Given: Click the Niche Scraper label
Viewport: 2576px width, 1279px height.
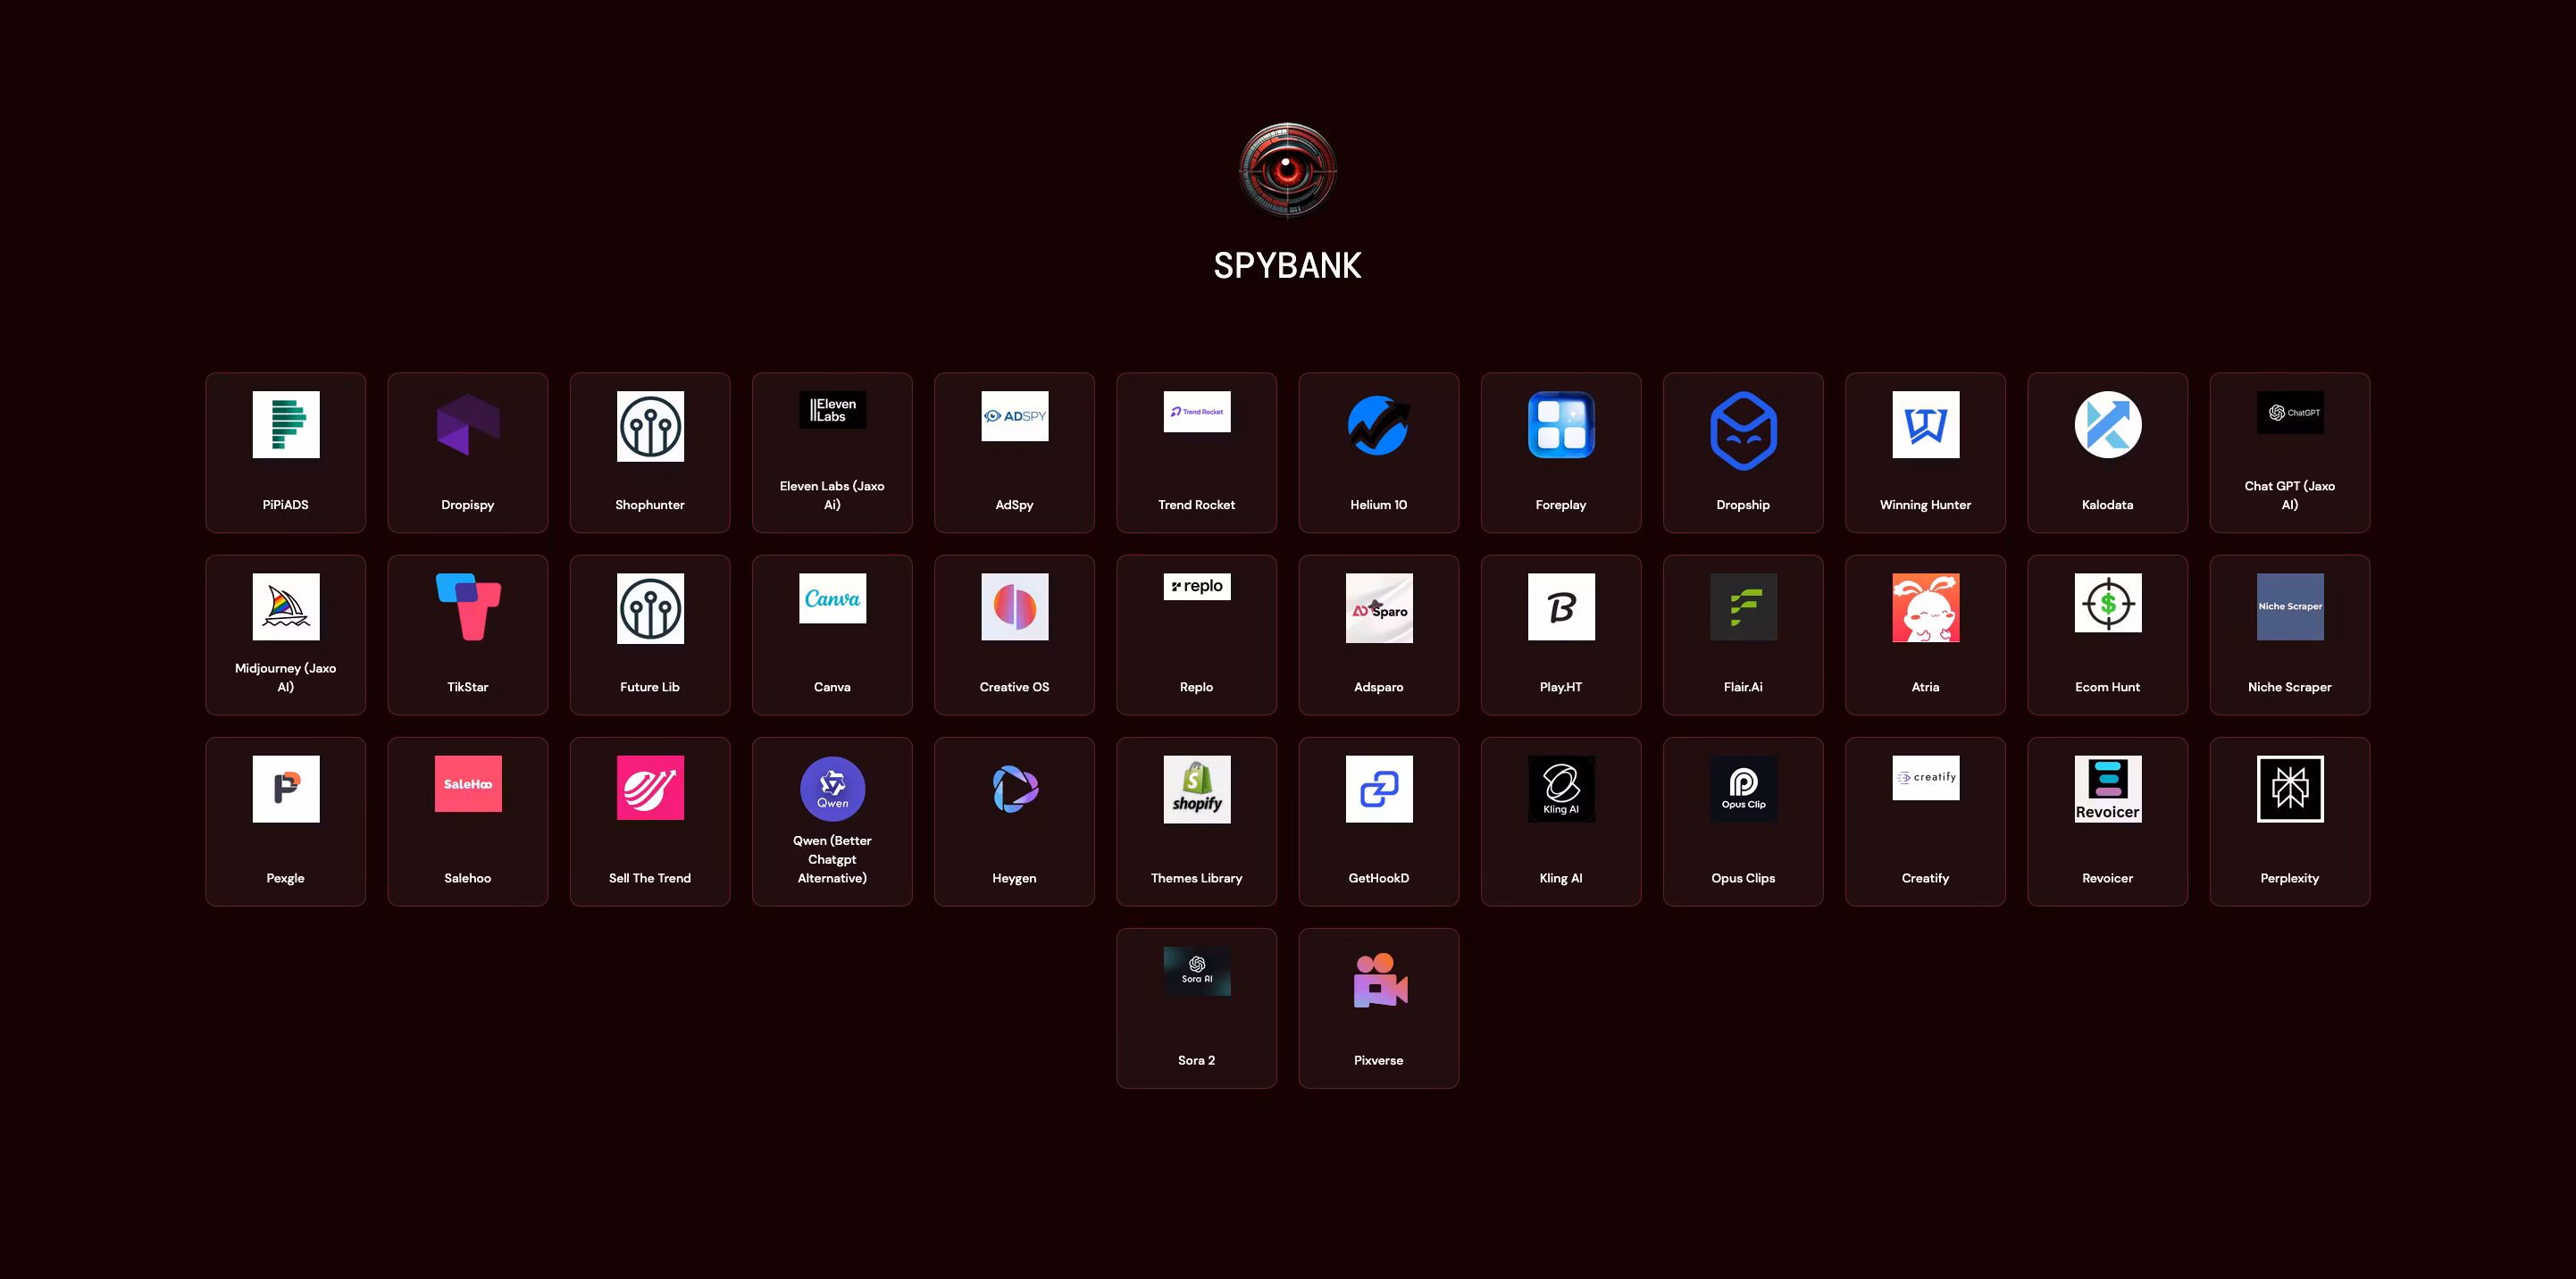Looking at the screenshot, I should click(2289, 687).
